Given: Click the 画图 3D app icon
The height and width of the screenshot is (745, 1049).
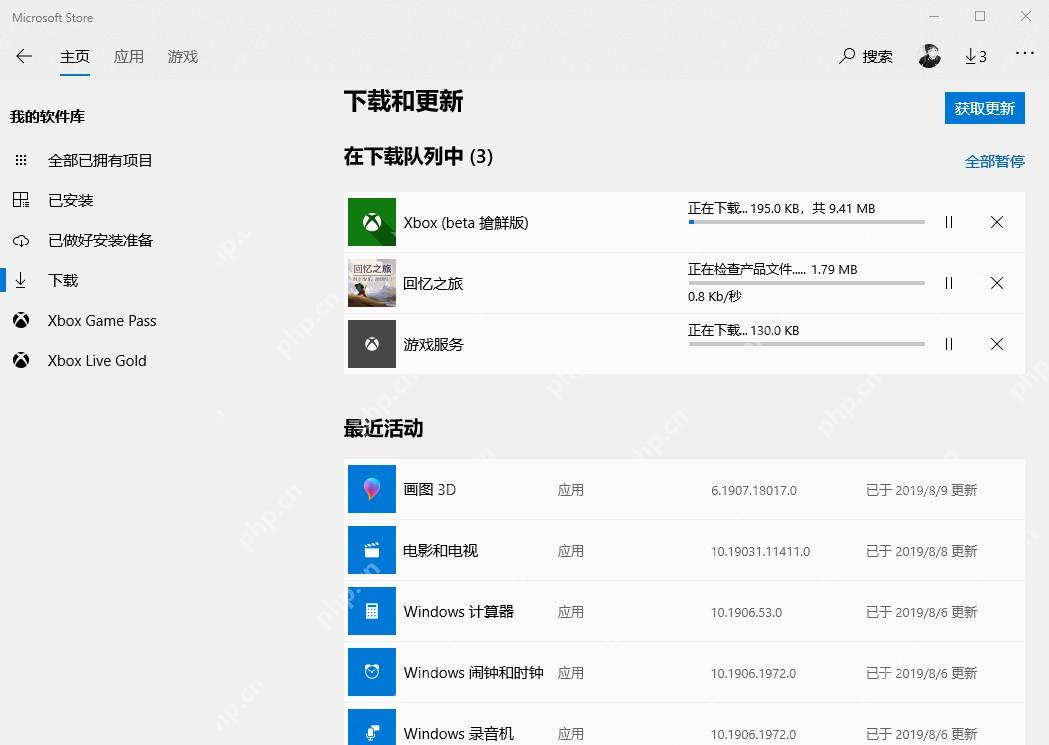Looking at the screenshot, I should coord(372,489).
